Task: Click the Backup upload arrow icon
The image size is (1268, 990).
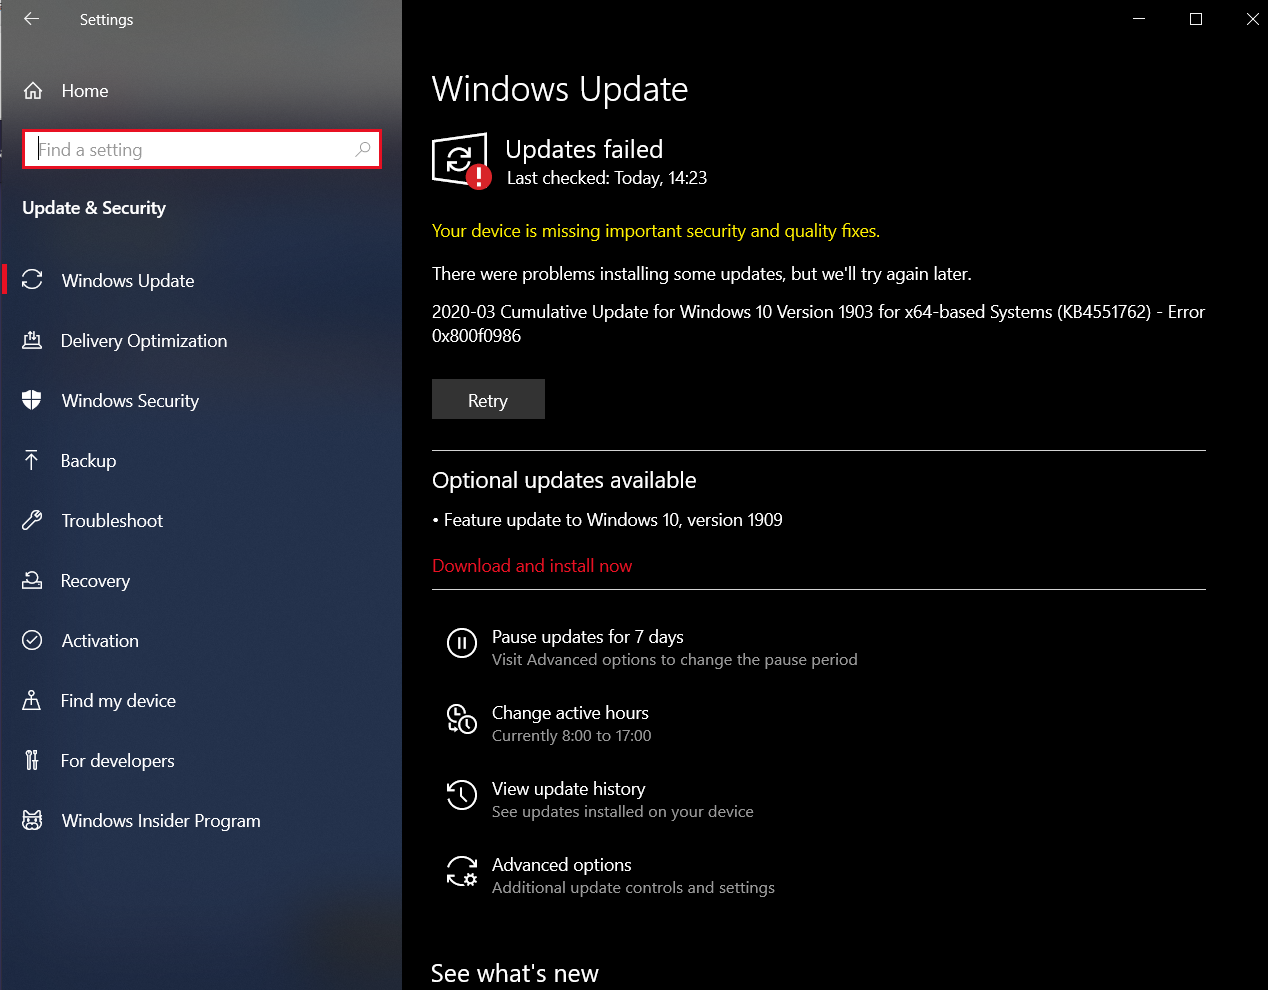Action: pyautogui.click(x=32, y=460)
